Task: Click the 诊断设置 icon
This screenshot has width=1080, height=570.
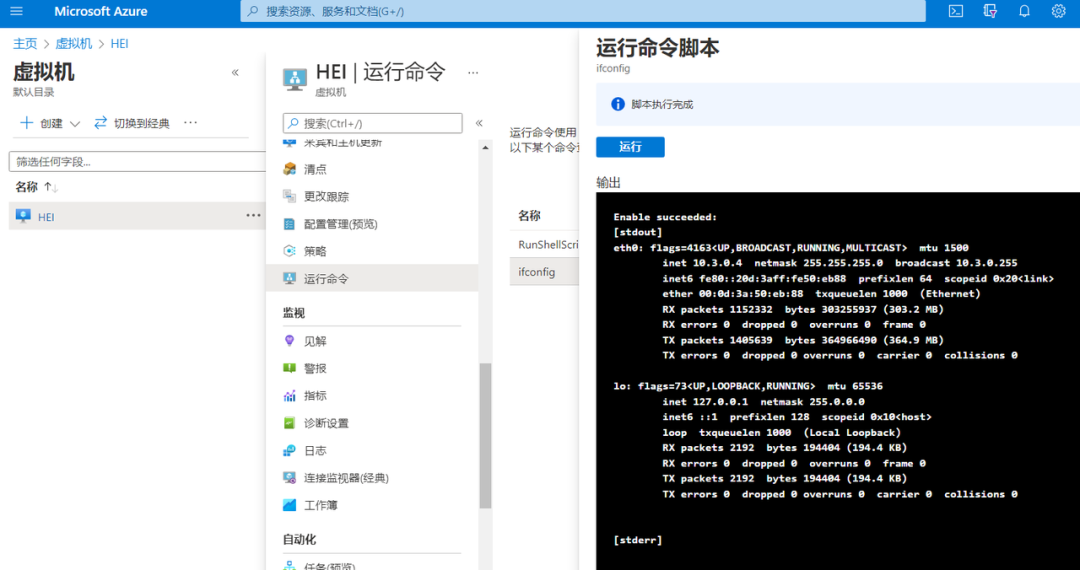Action: 290,423
